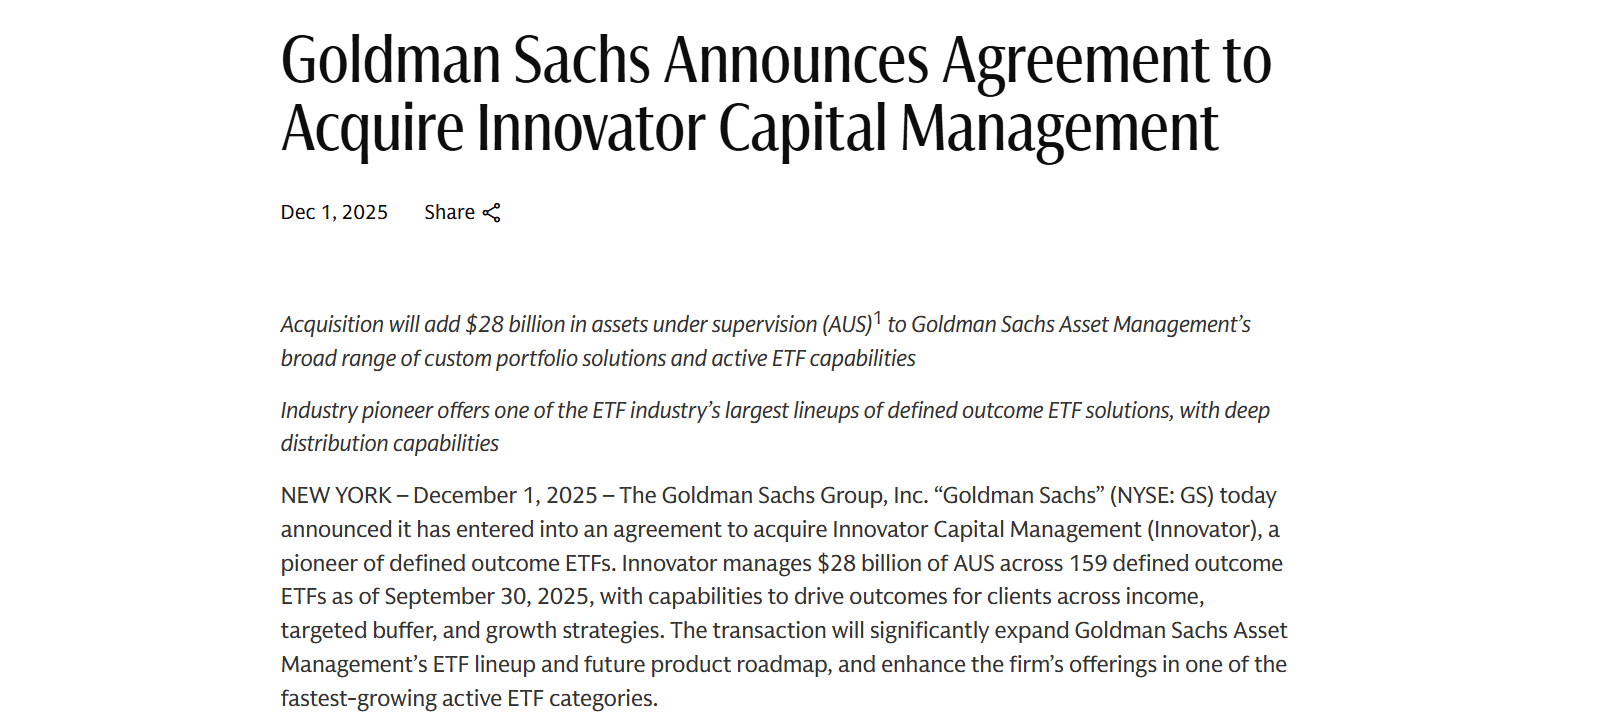Viewport: 1623px width, 724px height.
Task: Click the share icon next to Share
Action: point(491,213)
